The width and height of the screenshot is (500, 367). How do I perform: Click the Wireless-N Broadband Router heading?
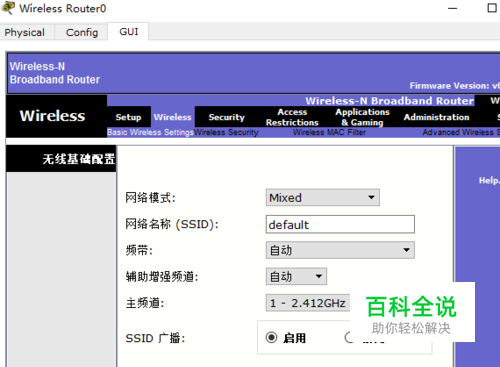389,101
